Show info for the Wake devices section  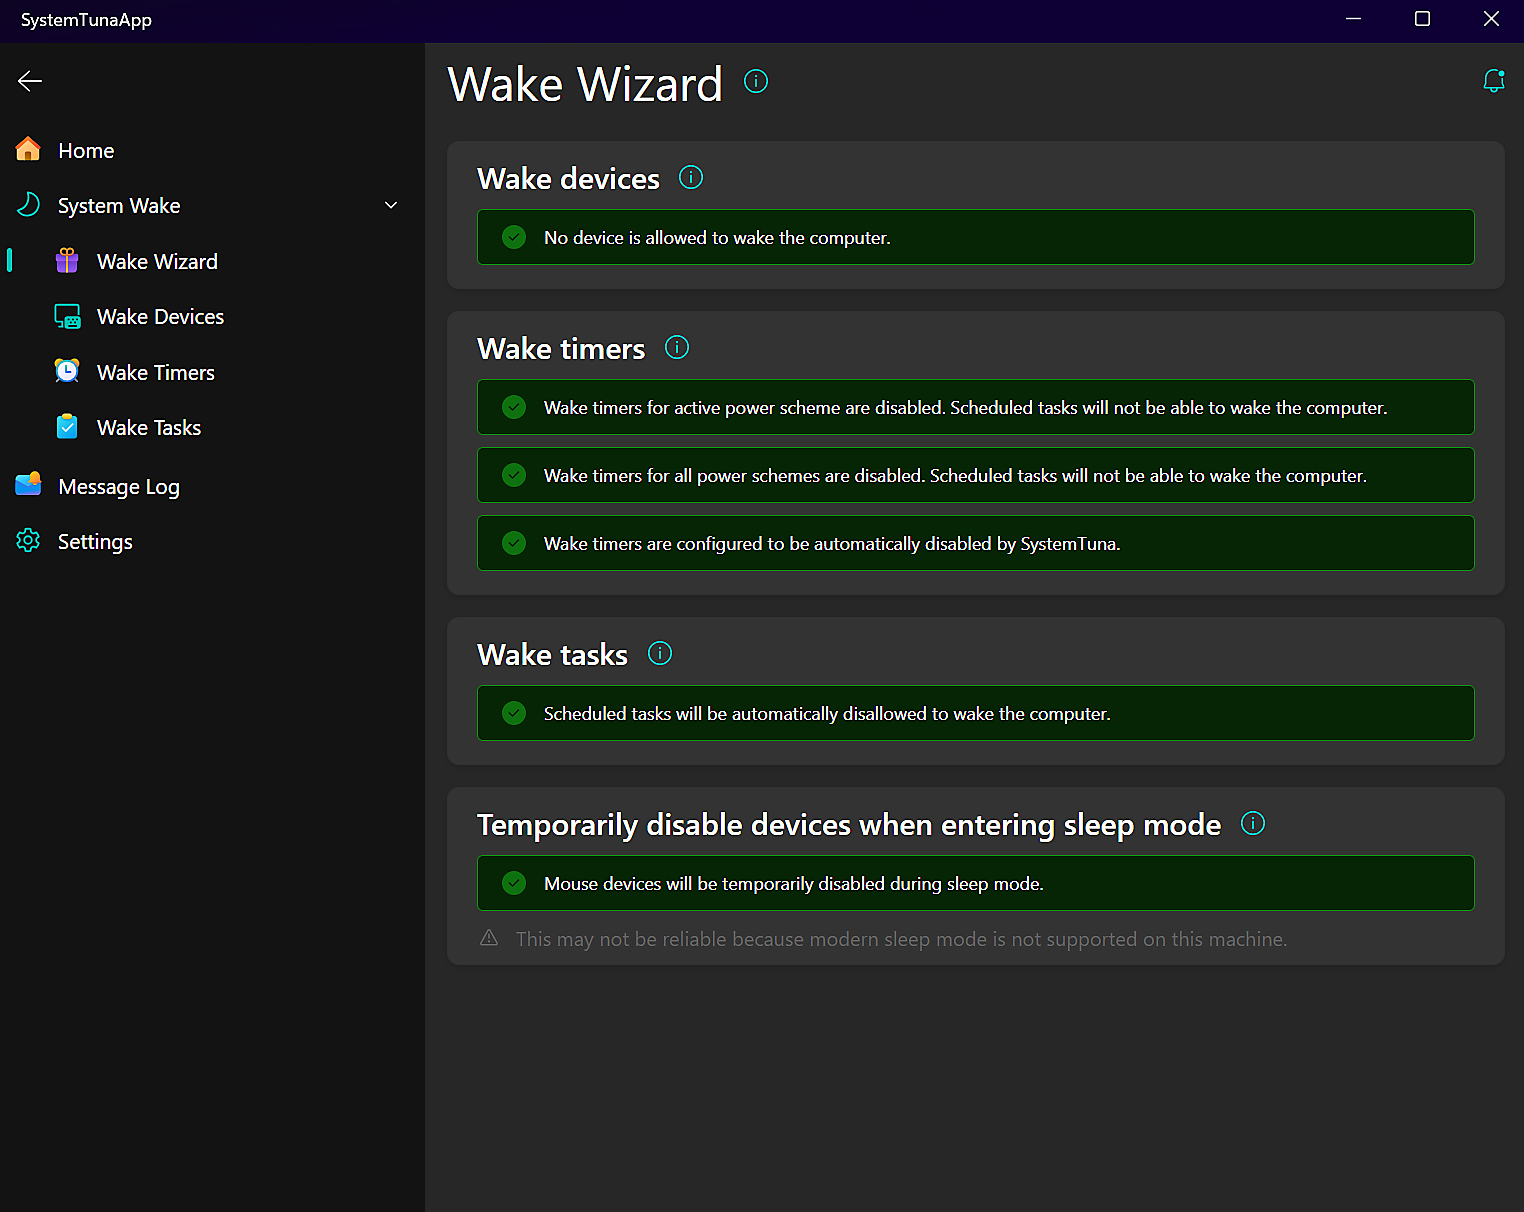[691, 178]
